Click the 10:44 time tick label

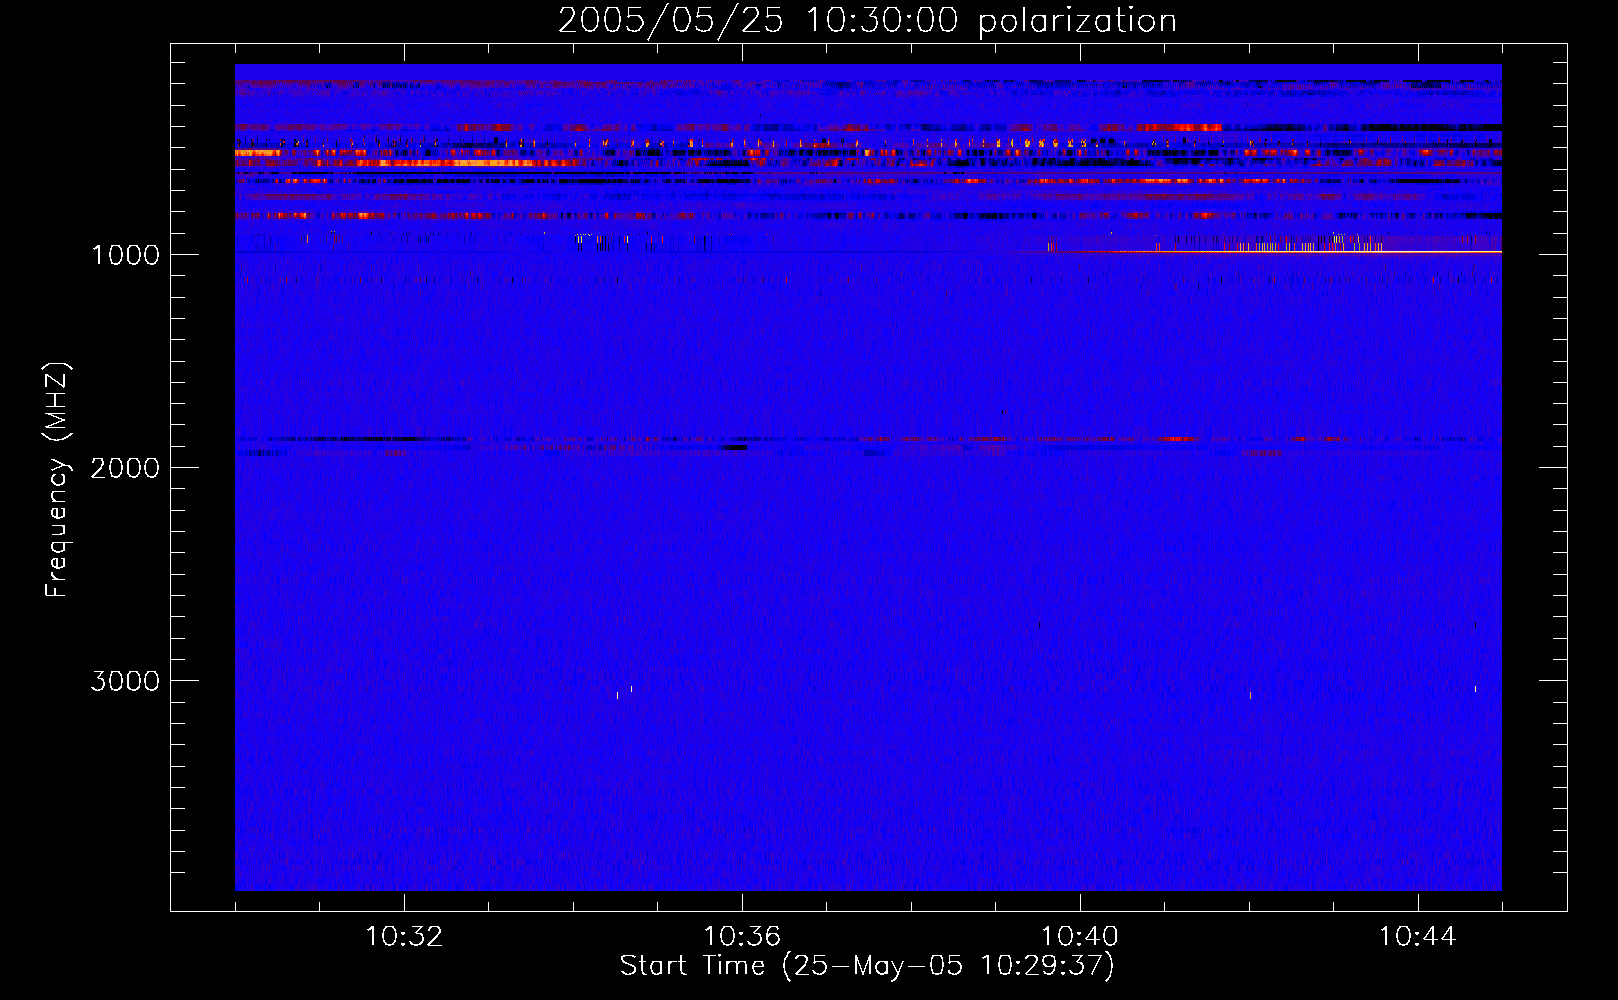[x=1417, y=937]
